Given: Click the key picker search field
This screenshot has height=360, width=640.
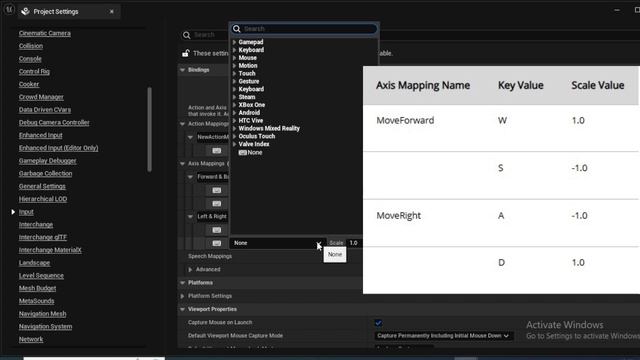Looking at the screenshot, I should tap(304, 29).
